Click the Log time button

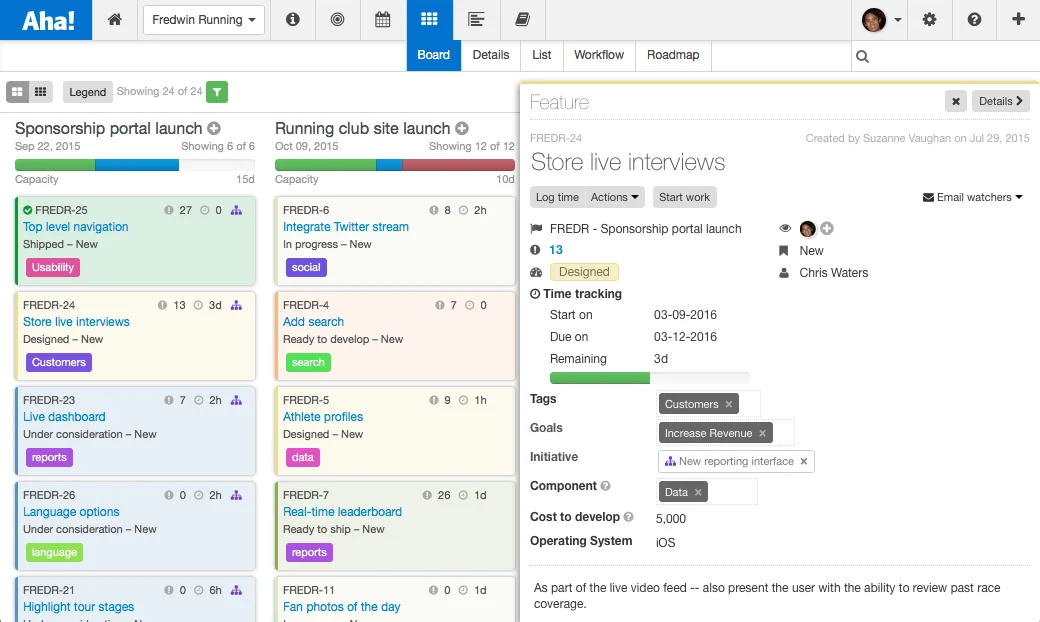[557, 197]
